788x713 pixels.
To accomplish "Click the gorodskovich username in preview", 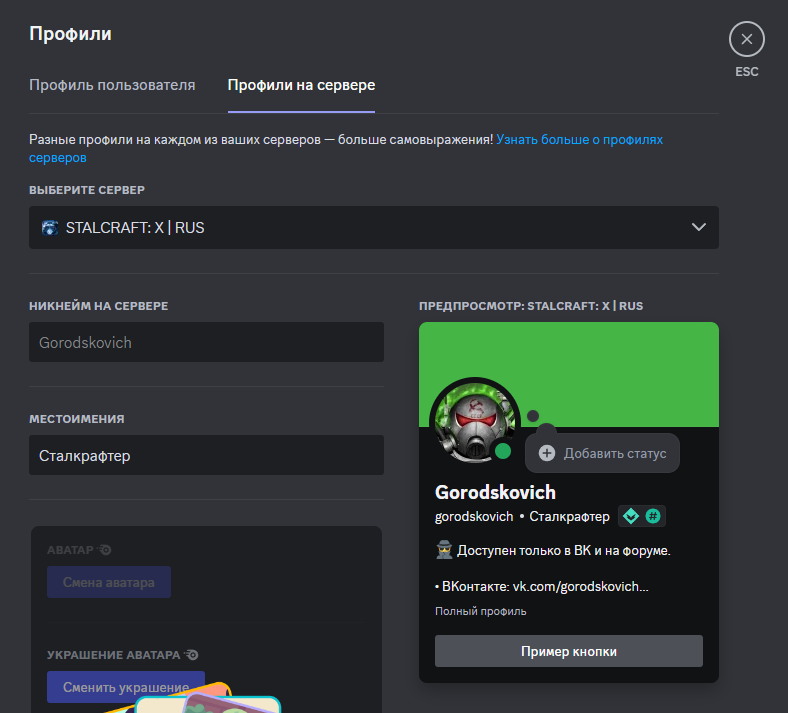I will [x=474, y=517].
